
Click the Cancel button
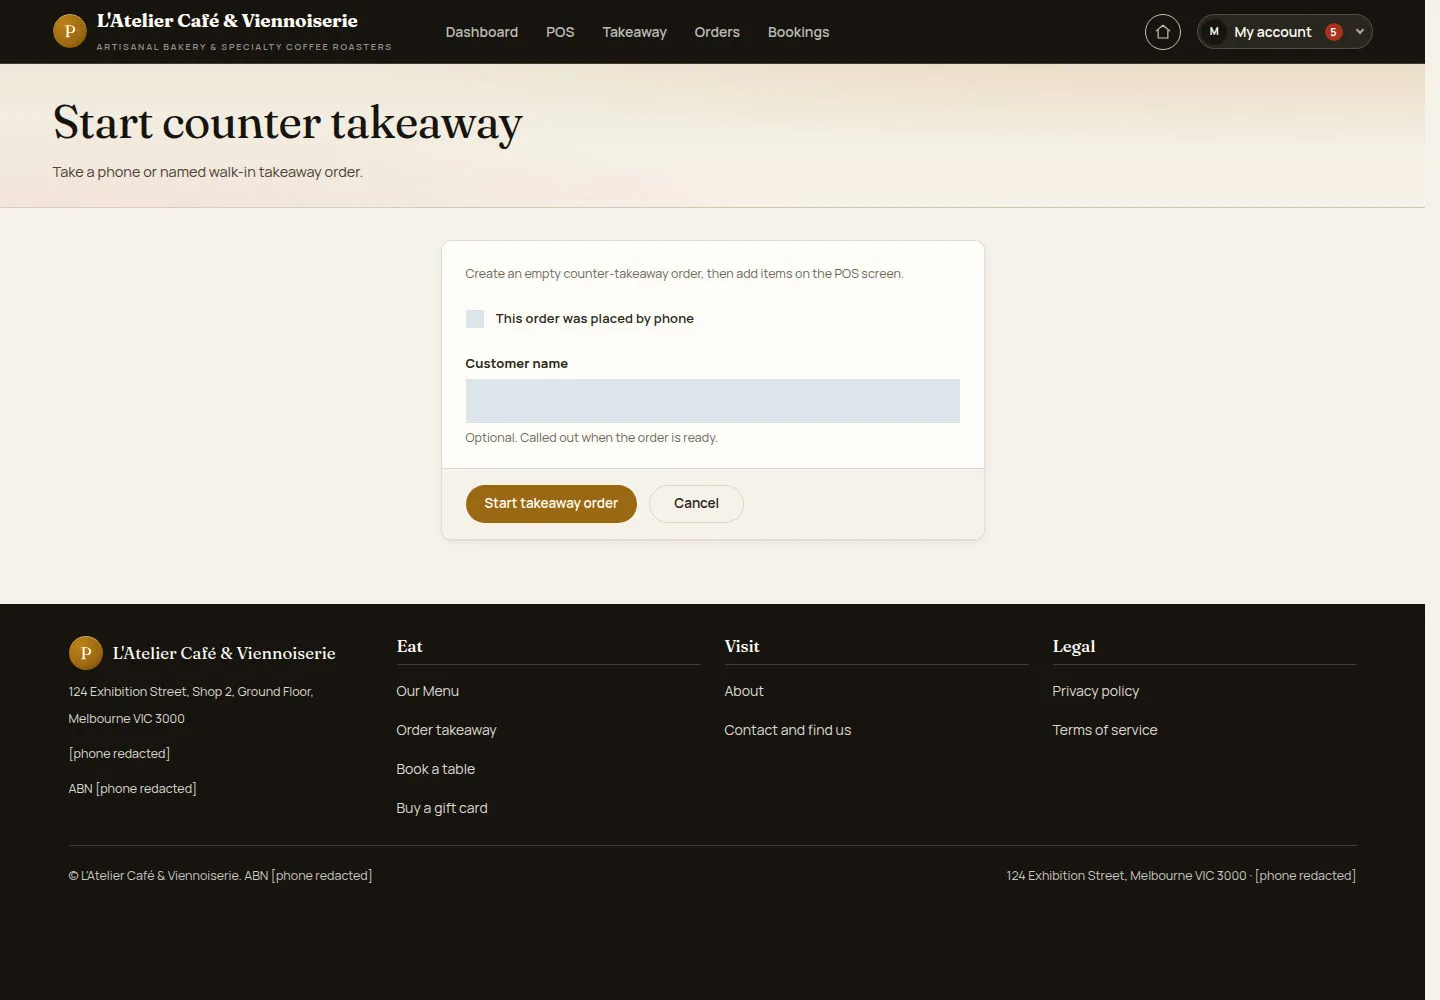pyautogui.click(x=696, y=503)
